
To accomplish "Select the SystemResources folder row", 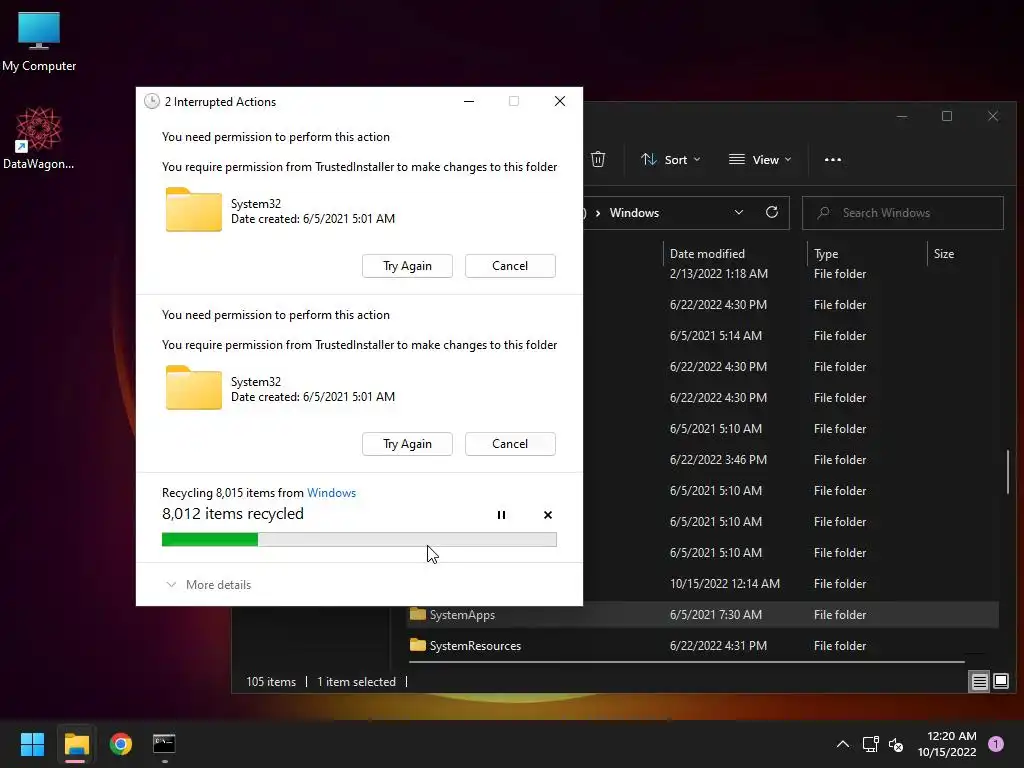I will (x=702, y=645).
